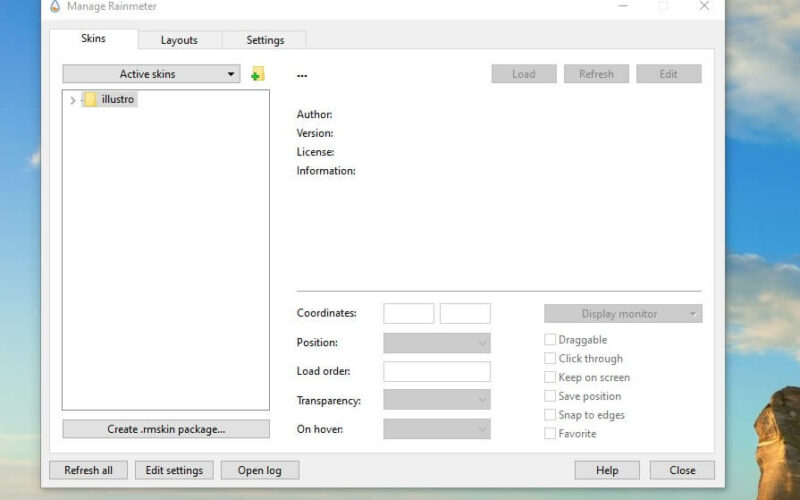Click the Load button
The image size is (800, 500).
pyautogui.click(x=524, y=74)
